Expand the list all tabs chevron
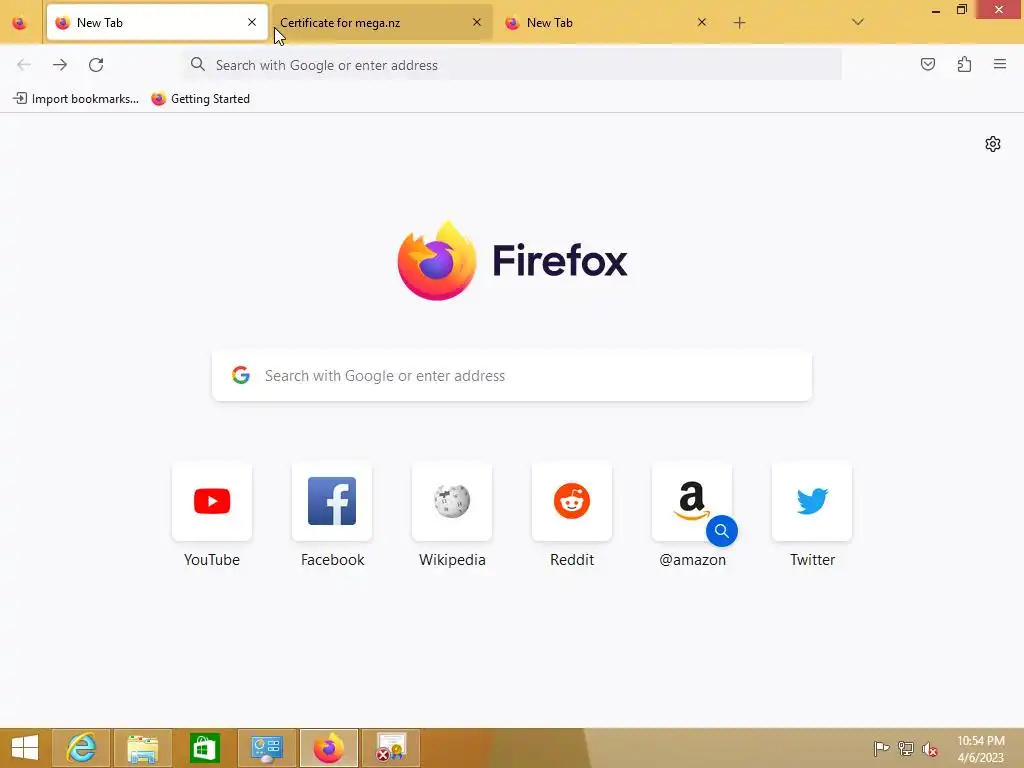 [858, 22]
